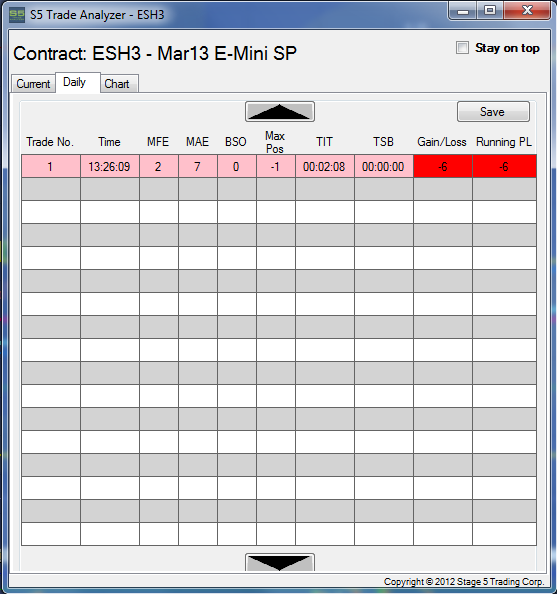Select trade number 1 cell

(x=51, y=166)
